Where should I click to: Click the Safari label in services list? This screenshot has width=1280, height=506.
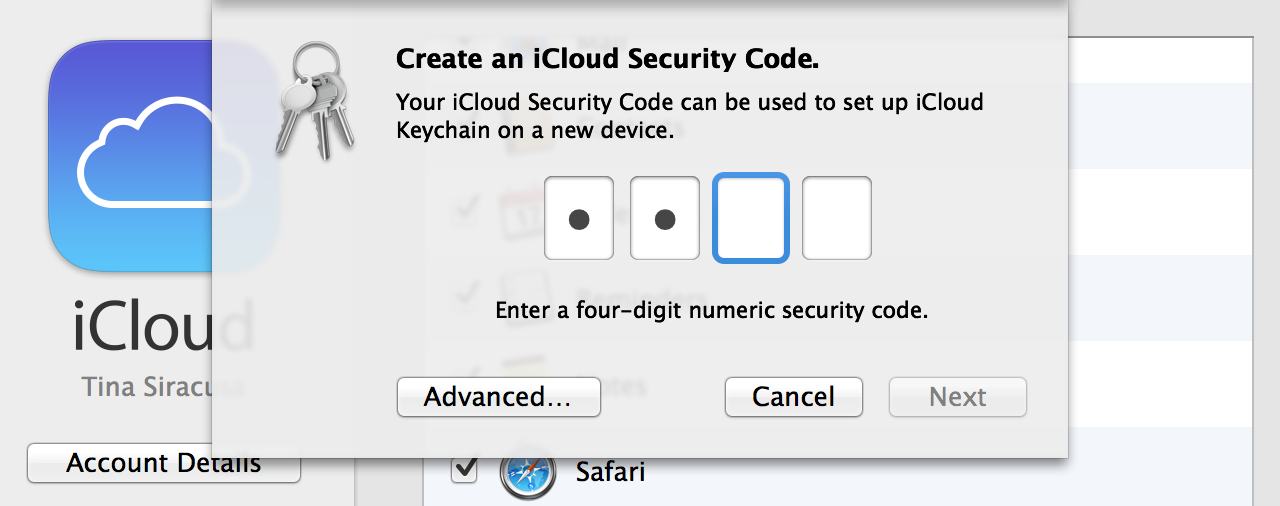(610, 472)
